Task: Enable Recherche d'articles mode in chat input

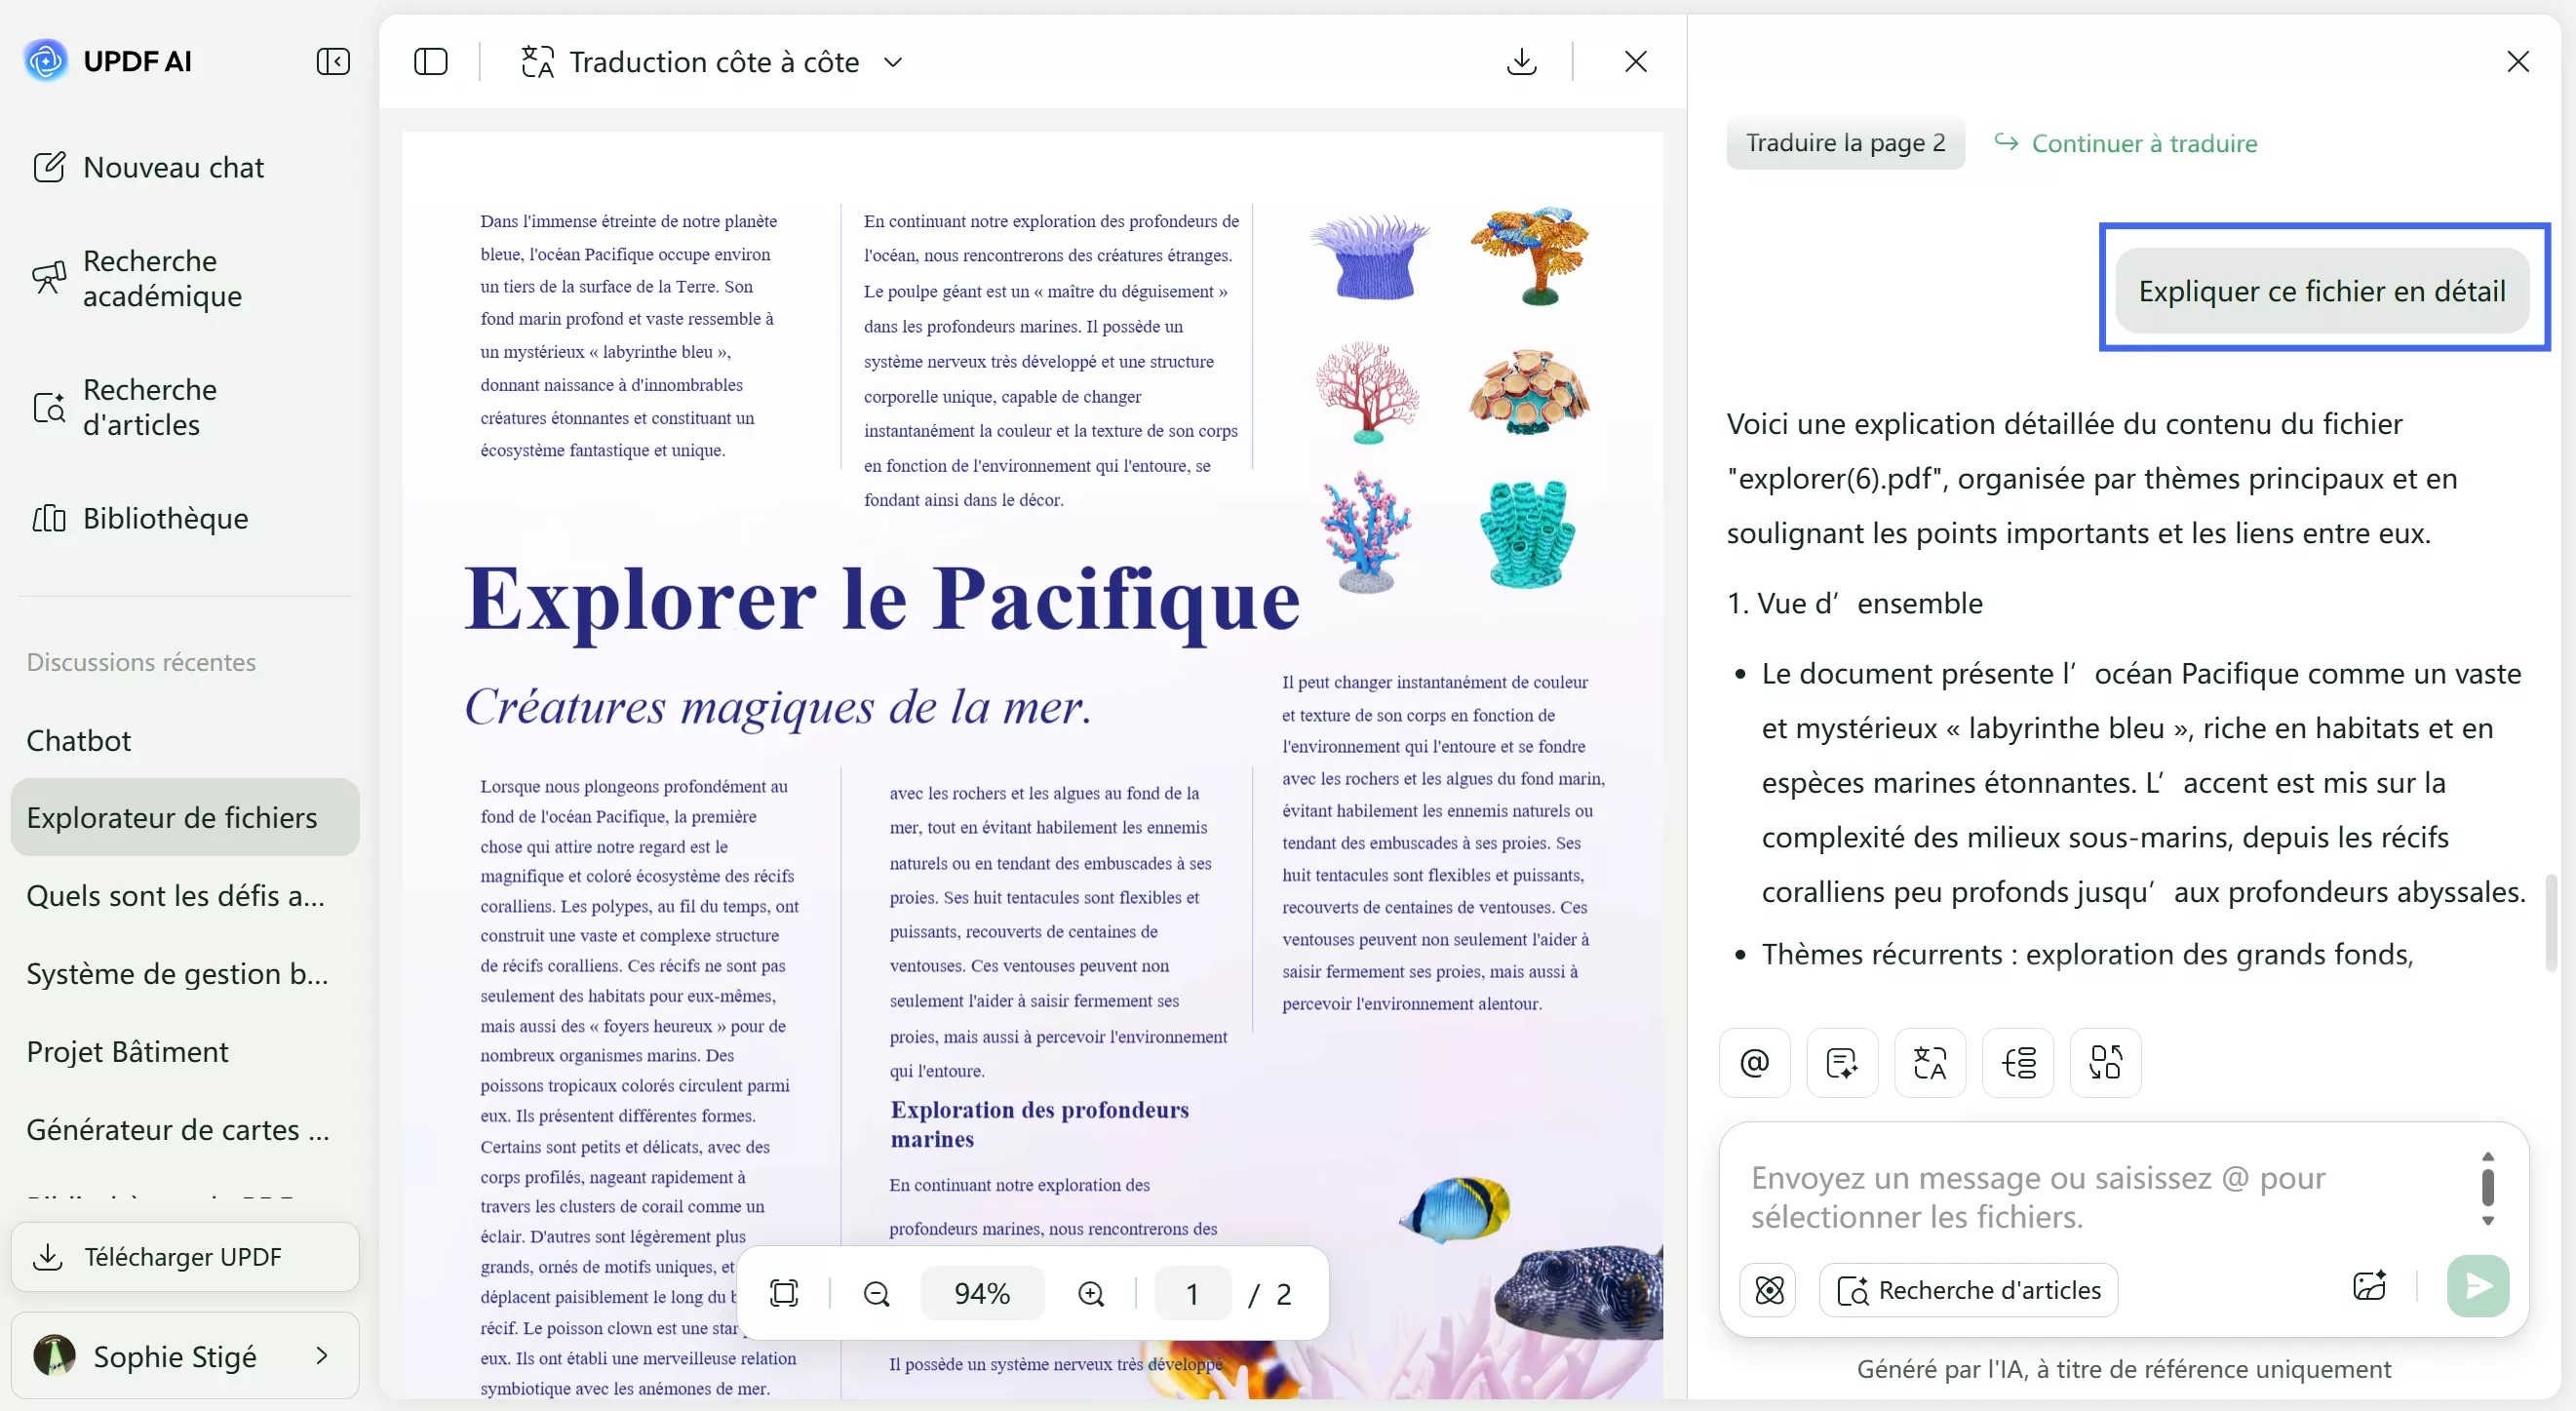Action: coord(1968,1290)
